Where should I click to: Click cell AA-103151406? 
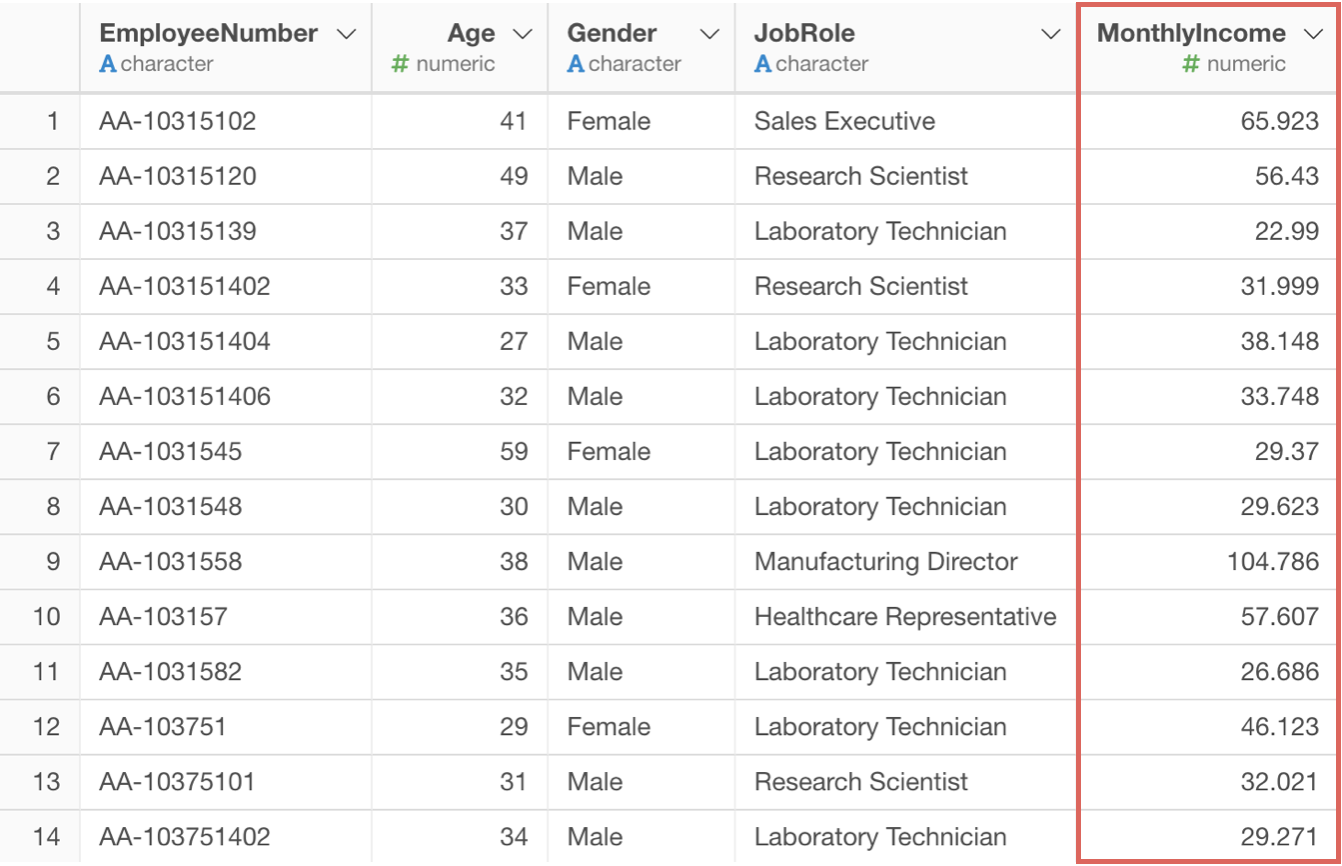pyautogui.click(x=226, y=397)
